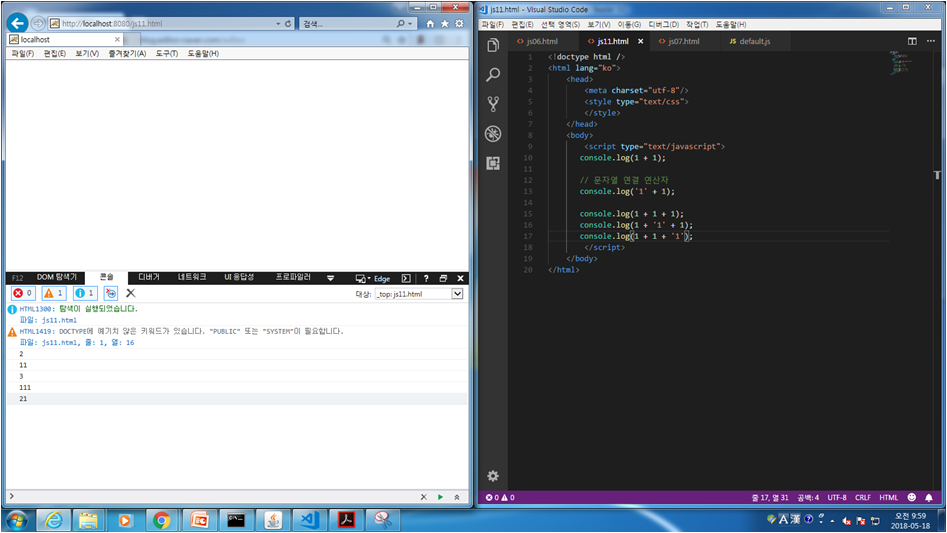Toggle warning messages filter in the console
947x533 pixels.
coord(54,293)
